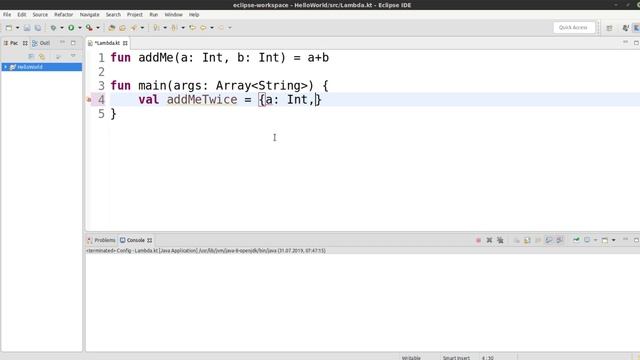Screen dimensions: 640x360
Task: Open the File menu
Action: (7, 15)
